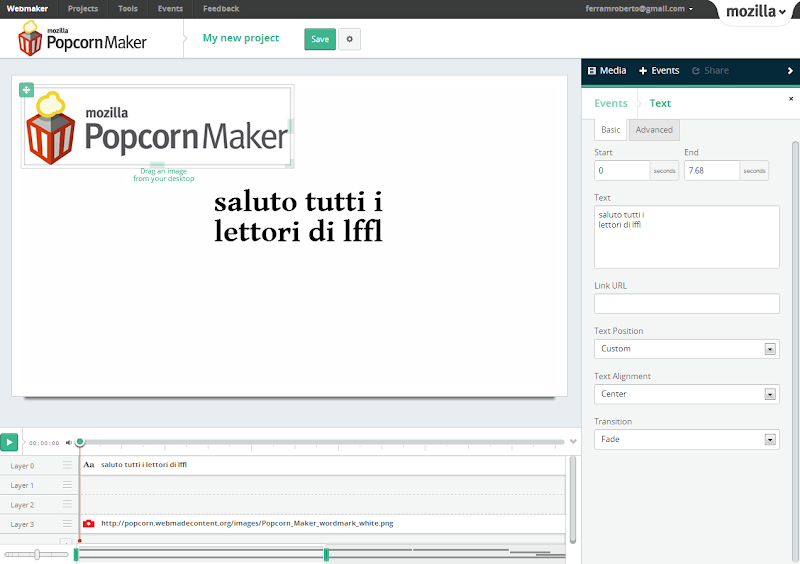Click into the Text textarea
Image resolution: width=800 pixels, height=564 pixels.
(687, 237)
